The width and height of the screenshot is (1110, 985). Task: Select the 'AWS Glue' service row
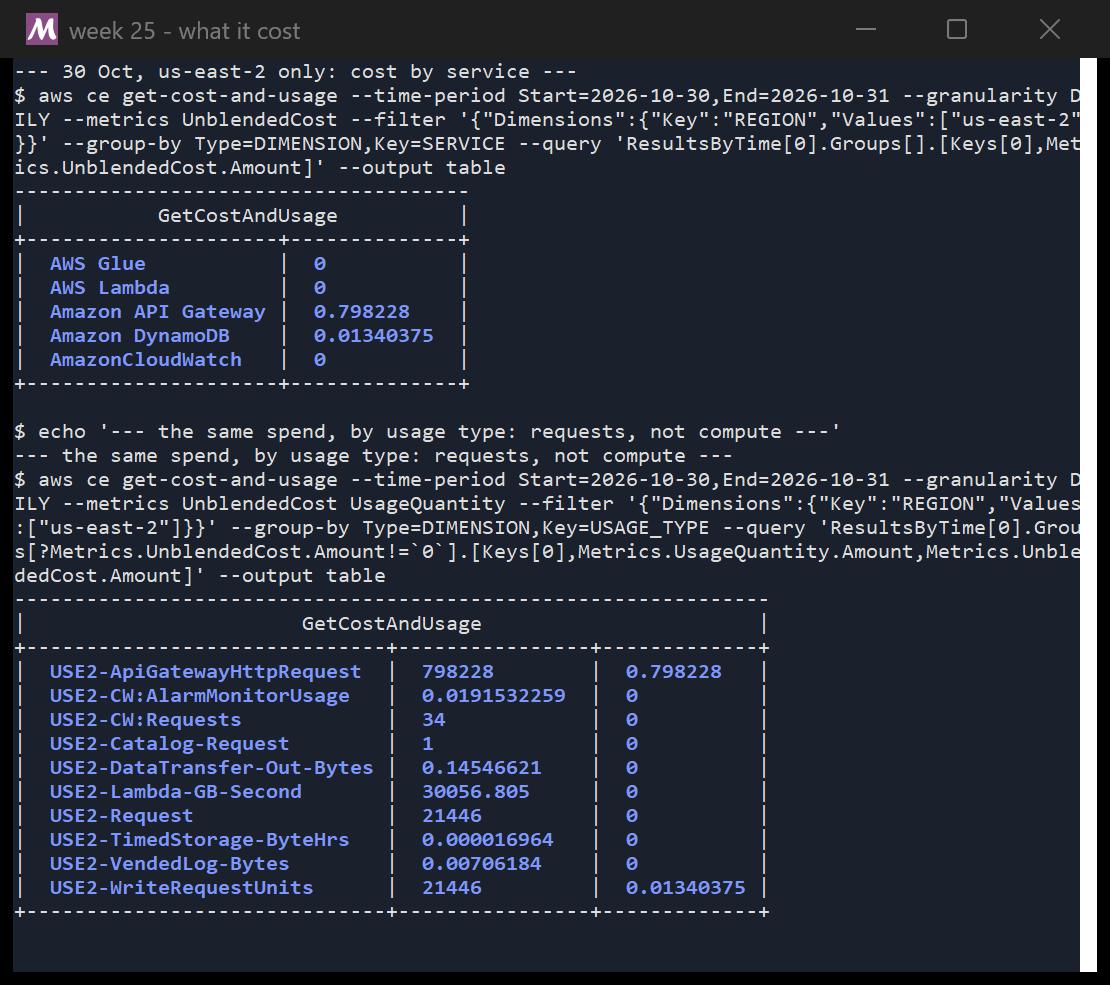241,263
